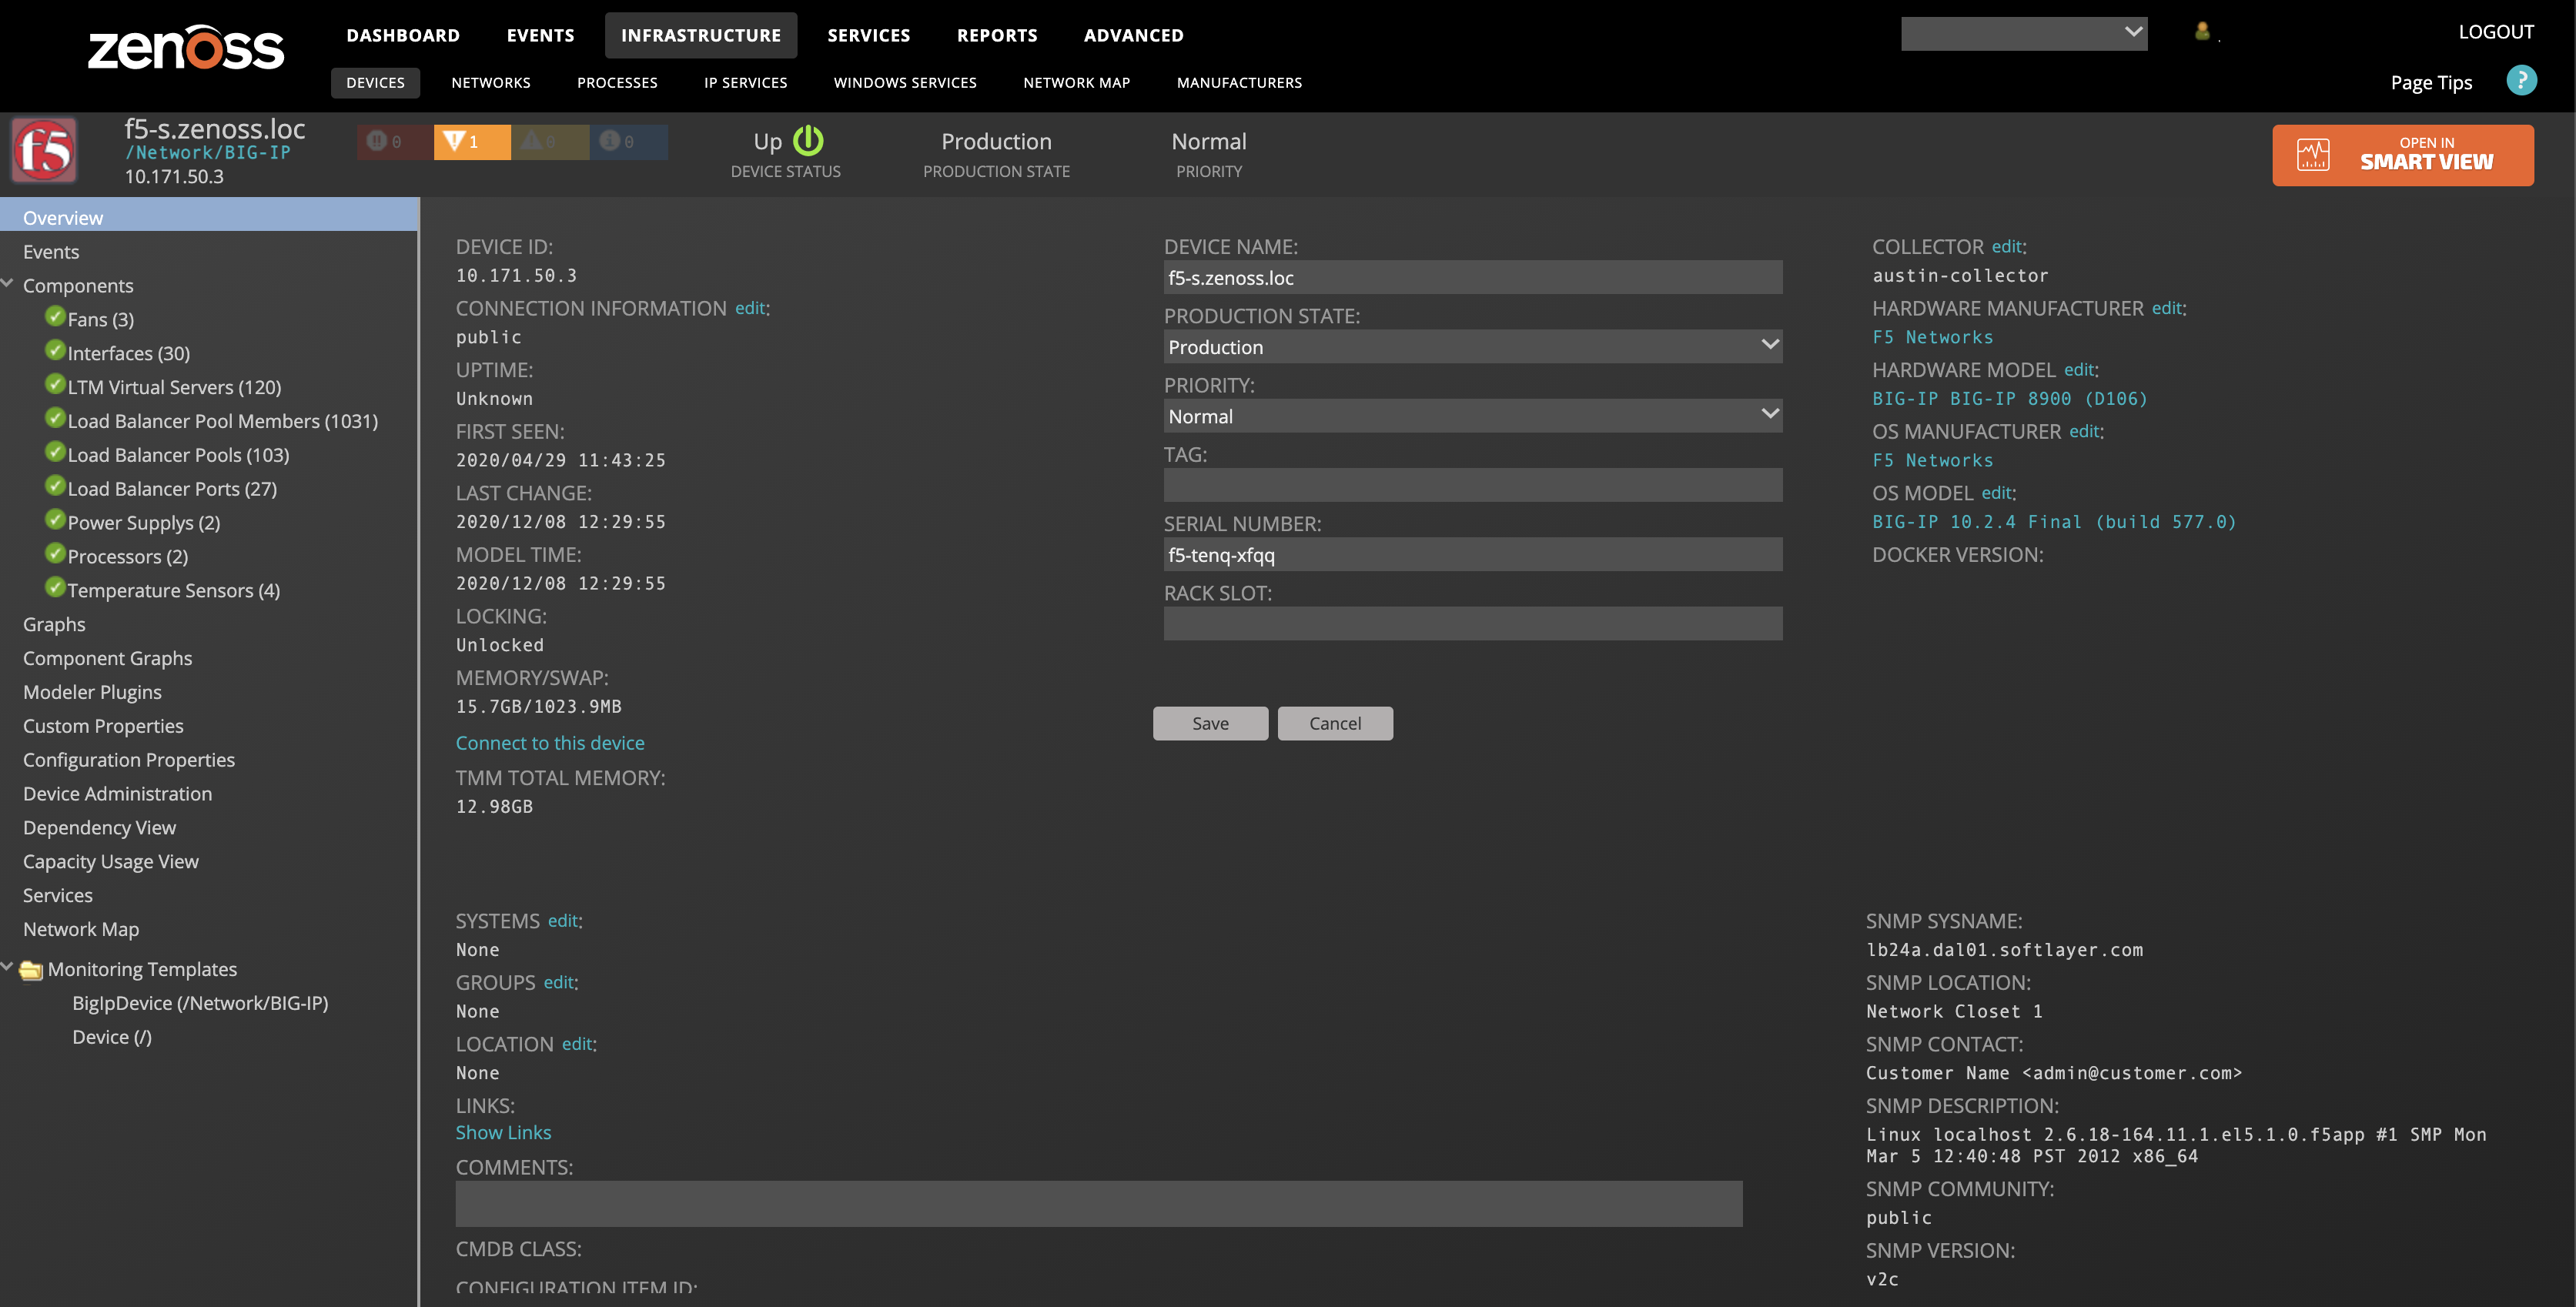Click the green device Up power icon

pos(808,141)
